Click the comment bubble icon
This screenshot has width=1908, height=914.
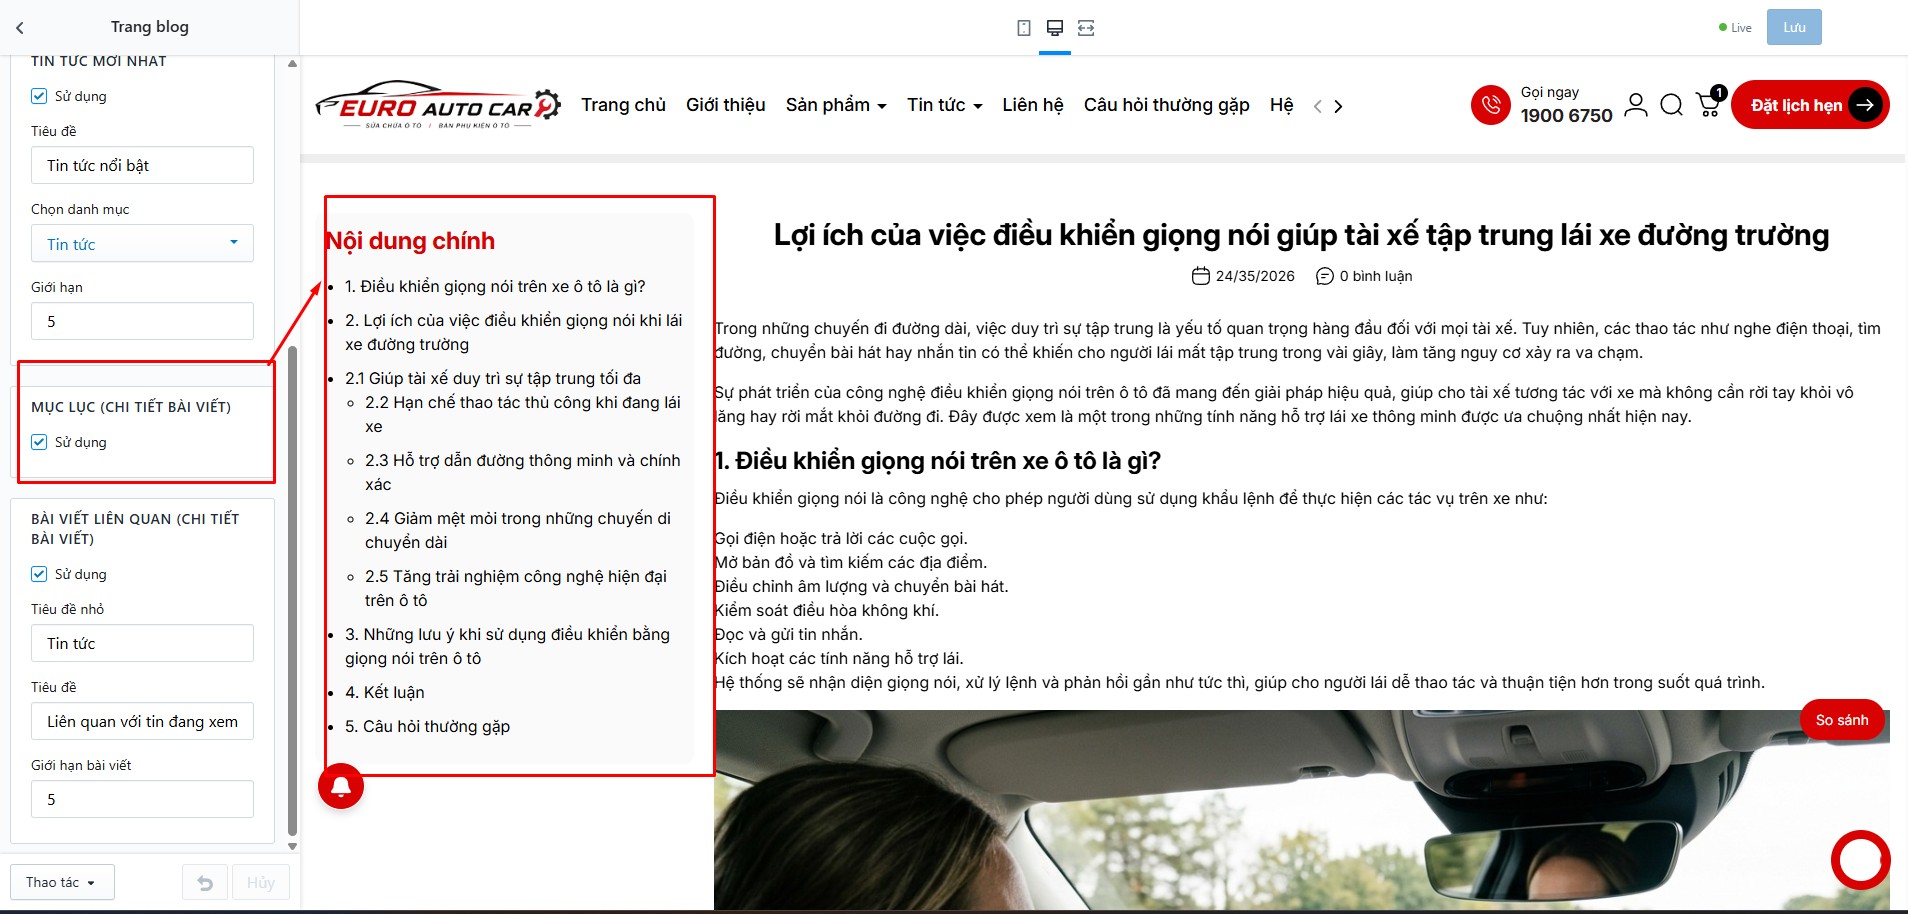coord(1325,276)
